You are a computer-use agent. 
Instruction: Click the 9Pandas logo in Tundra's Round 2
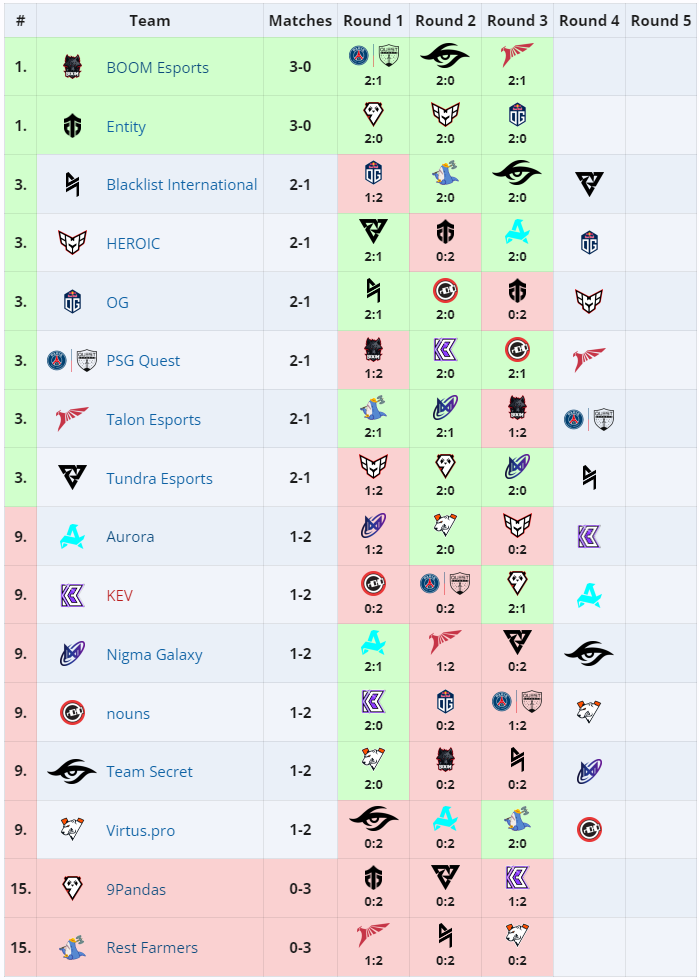pyautogui.click(x=445, y=466)
